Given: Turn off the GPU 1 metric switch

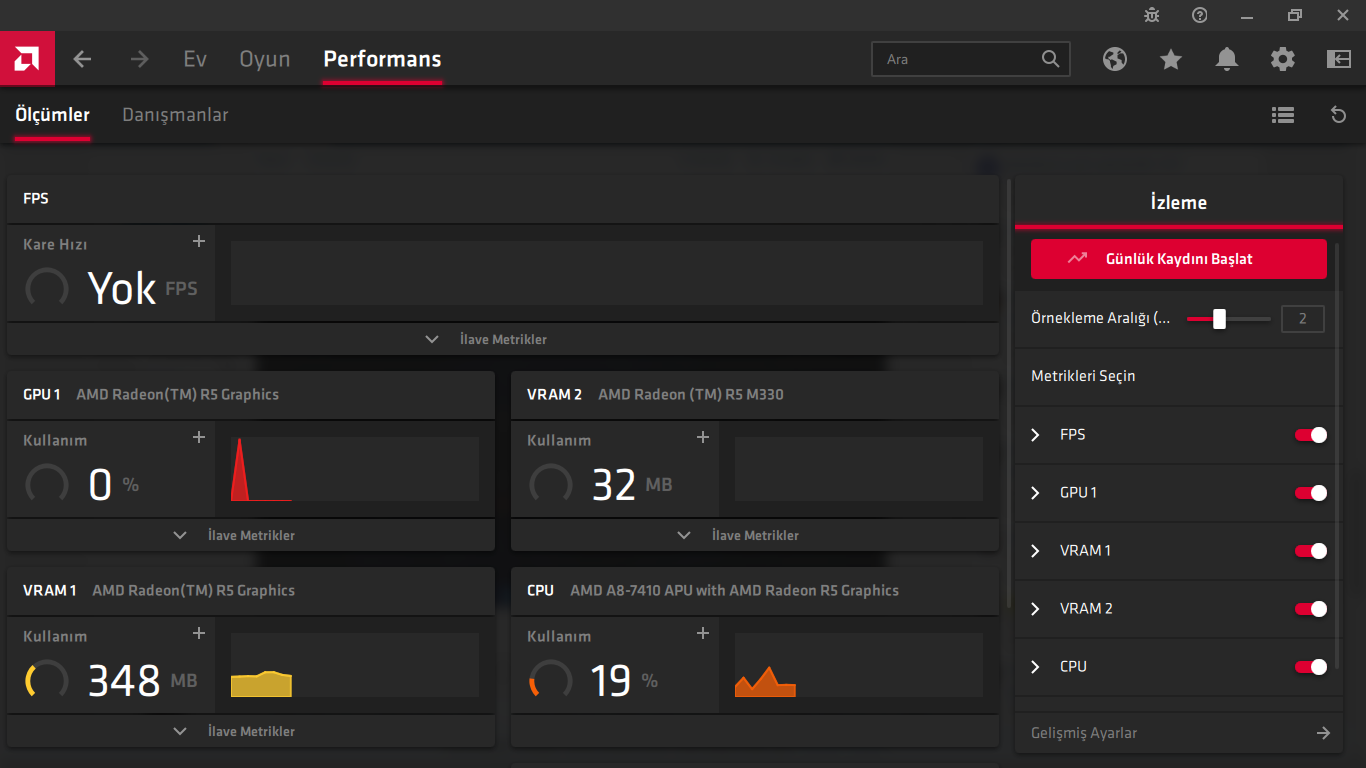Looking at the screenshot, I should [1311, 493].
